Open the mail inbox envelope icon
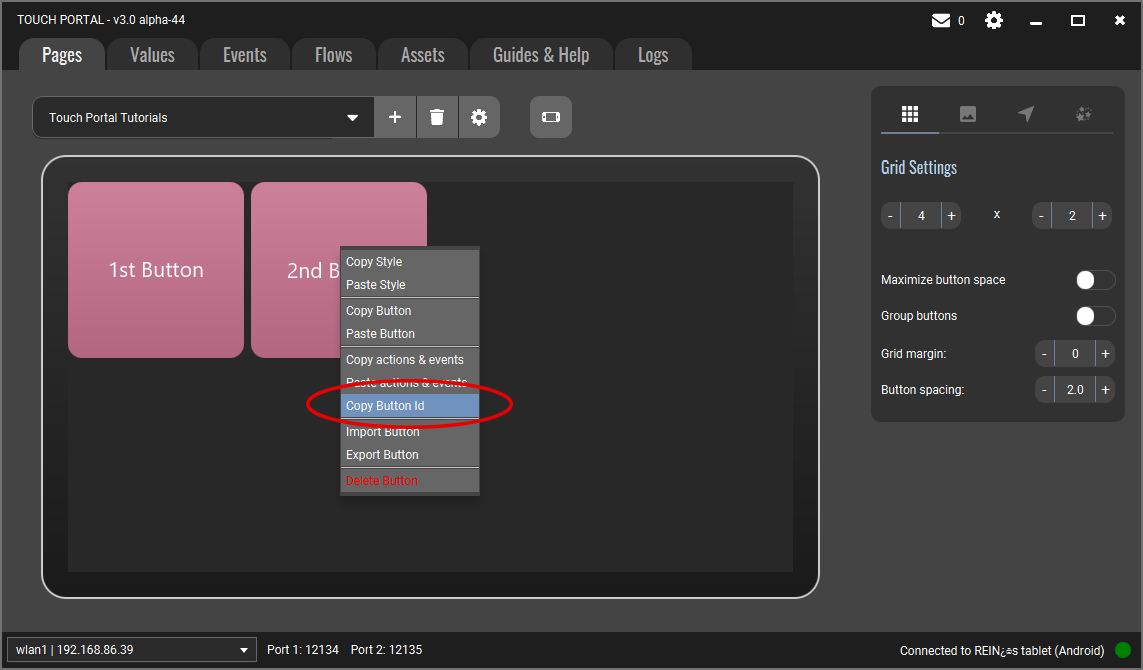This screenshot has height=670, width=1143. 941,20
